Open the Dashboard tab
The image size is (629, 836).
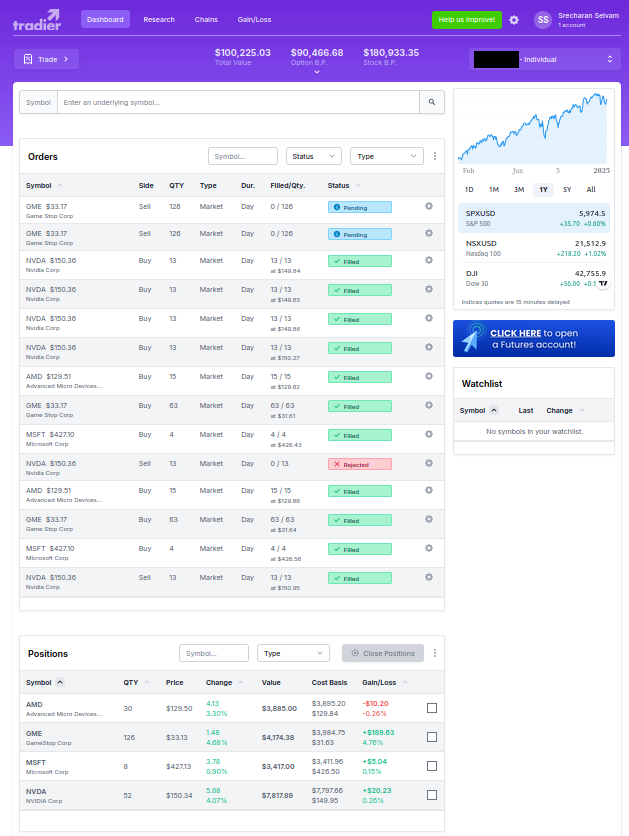(x=105, y=19)
